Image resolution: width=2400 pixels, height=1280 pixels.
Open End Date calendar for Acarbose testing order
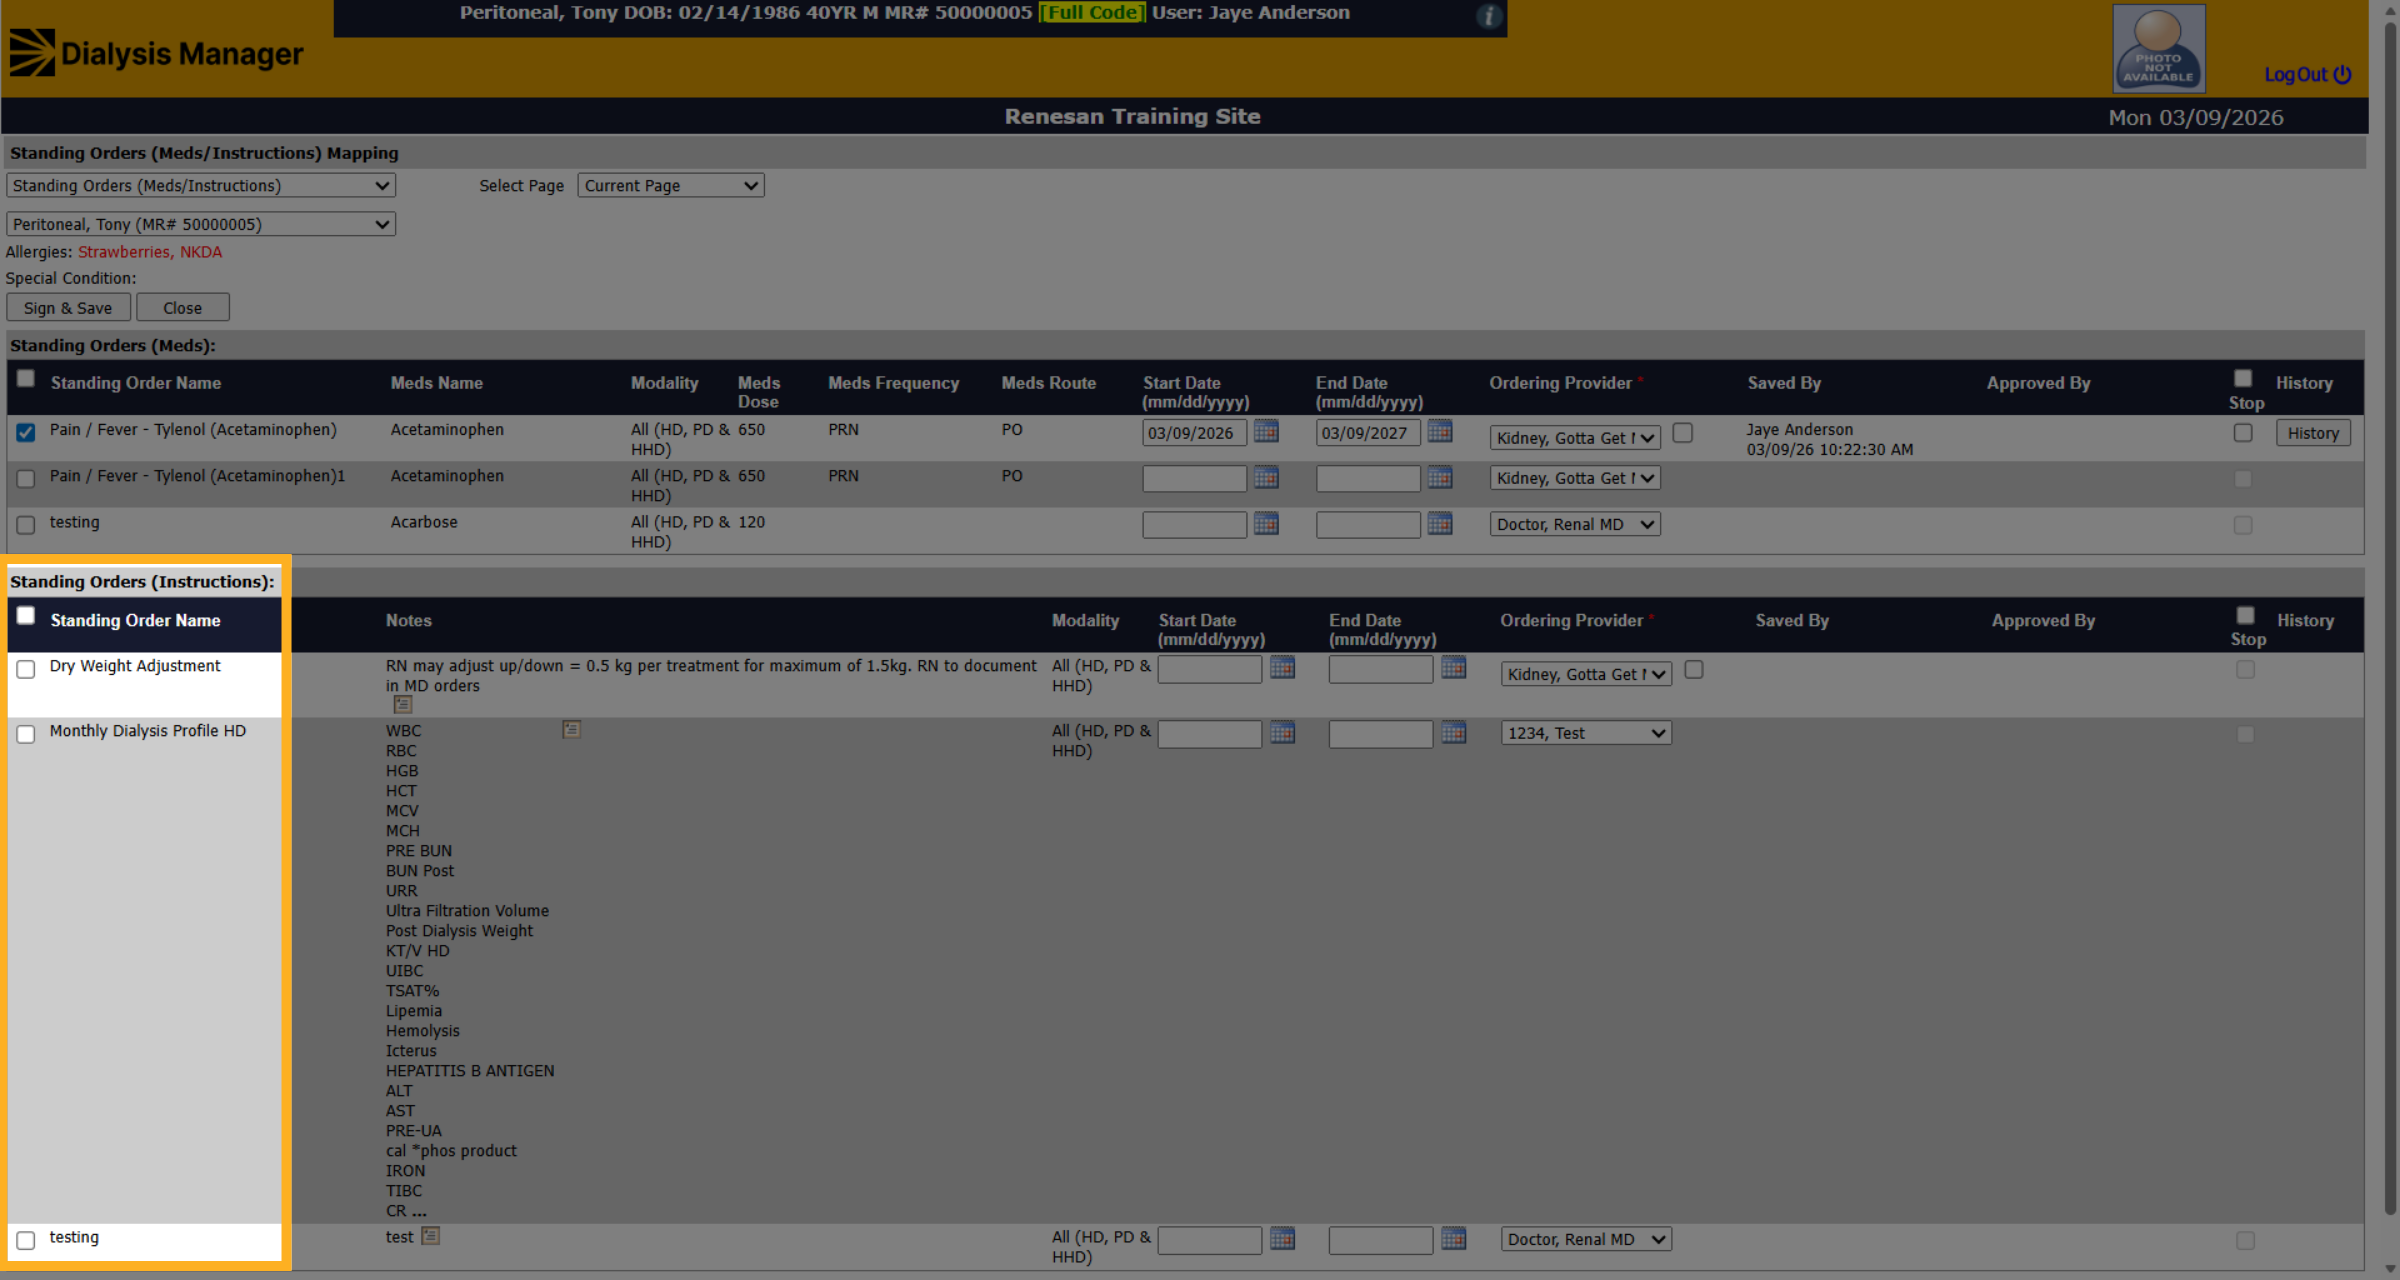tap(1440, 524)
